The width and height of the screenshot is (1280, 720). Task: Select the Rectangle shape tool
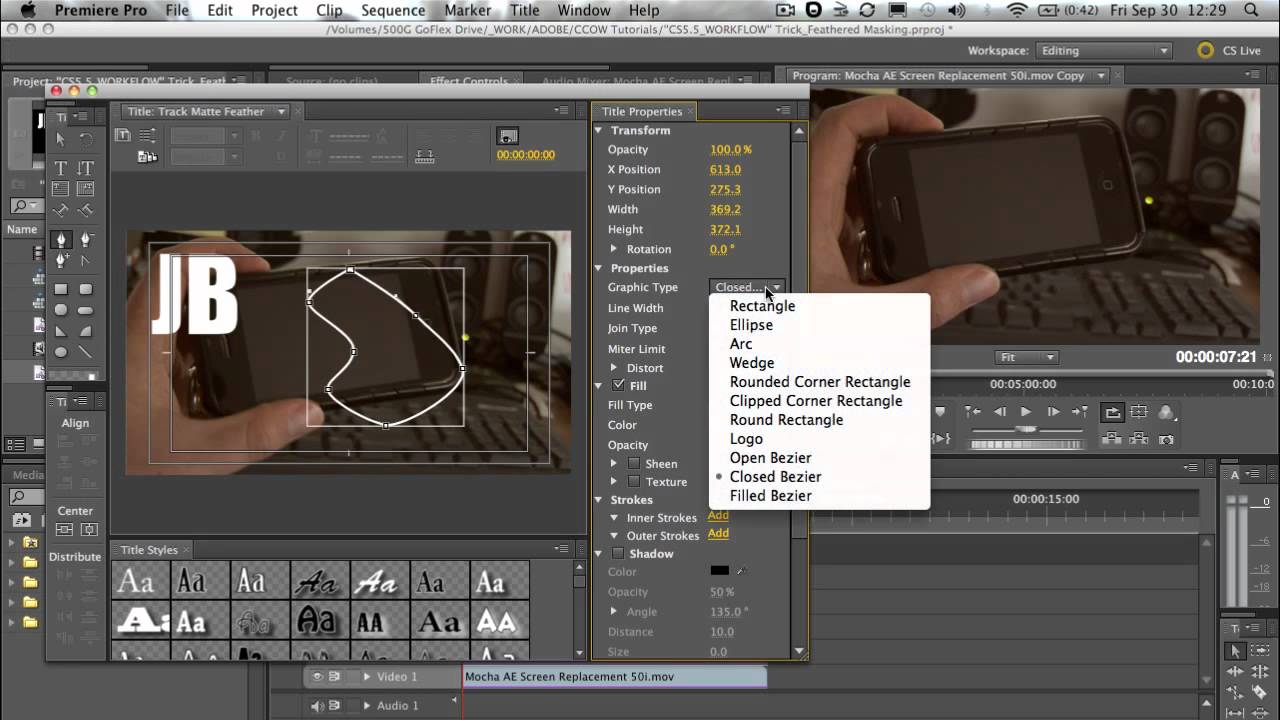pyautogui.click(x=60, y=289)
